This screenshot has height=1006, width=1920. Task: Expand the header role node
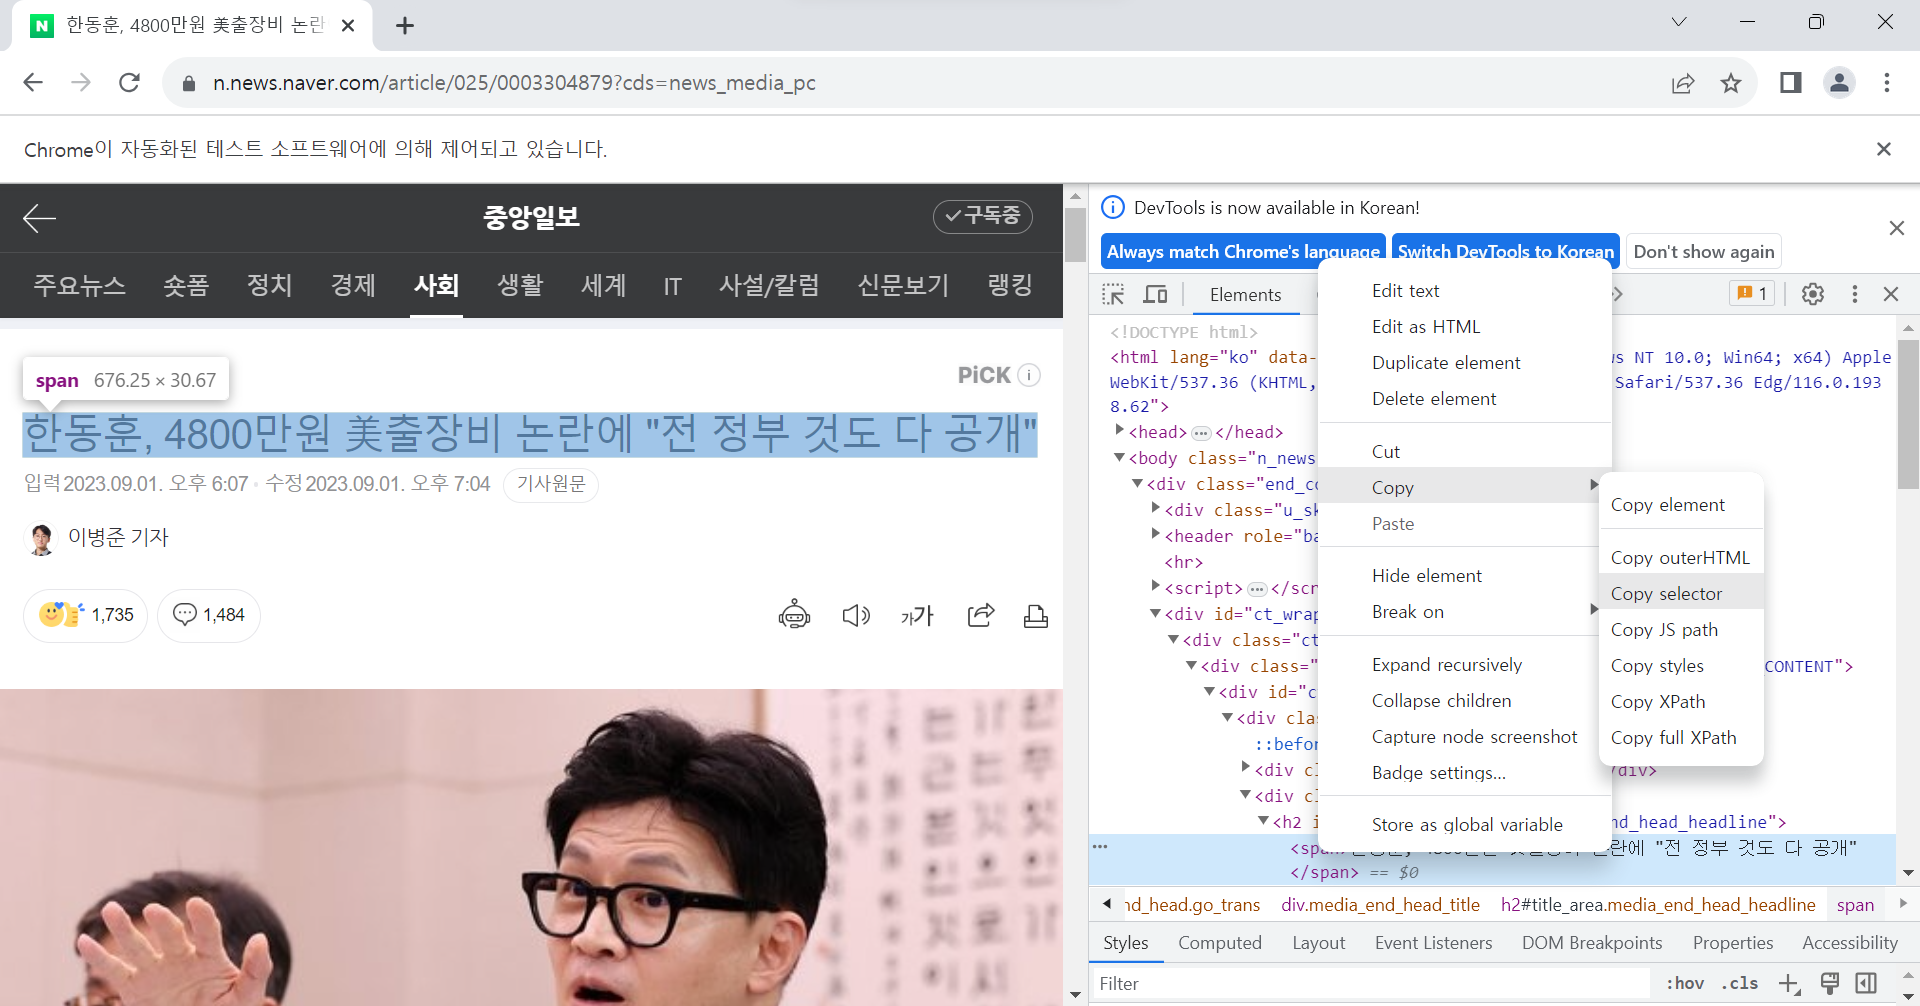(1156, 534)
